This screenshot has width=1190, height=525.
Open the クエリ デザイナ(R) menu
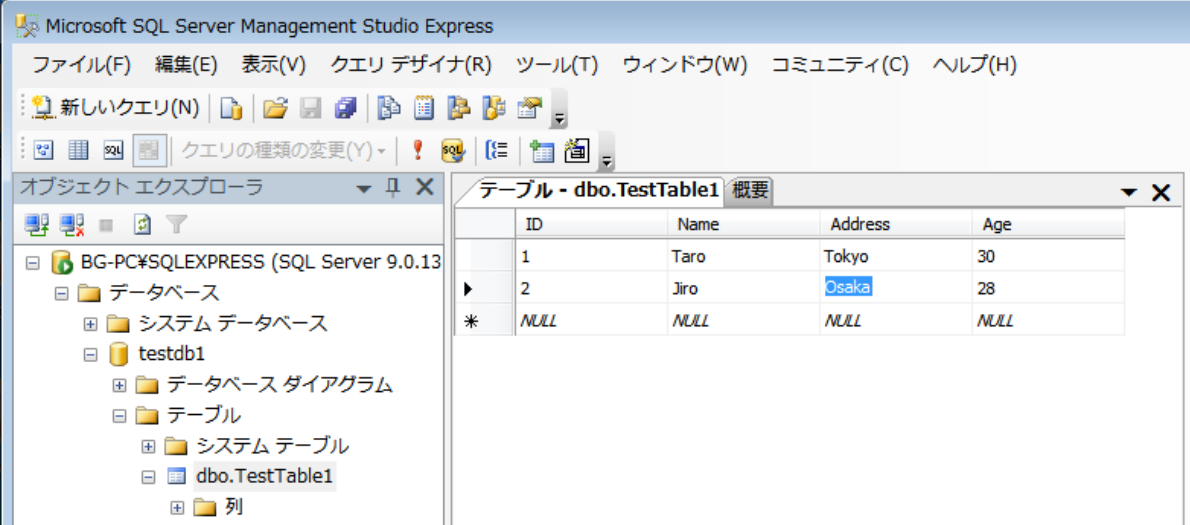pyautogui.click(x=411, y=65)
